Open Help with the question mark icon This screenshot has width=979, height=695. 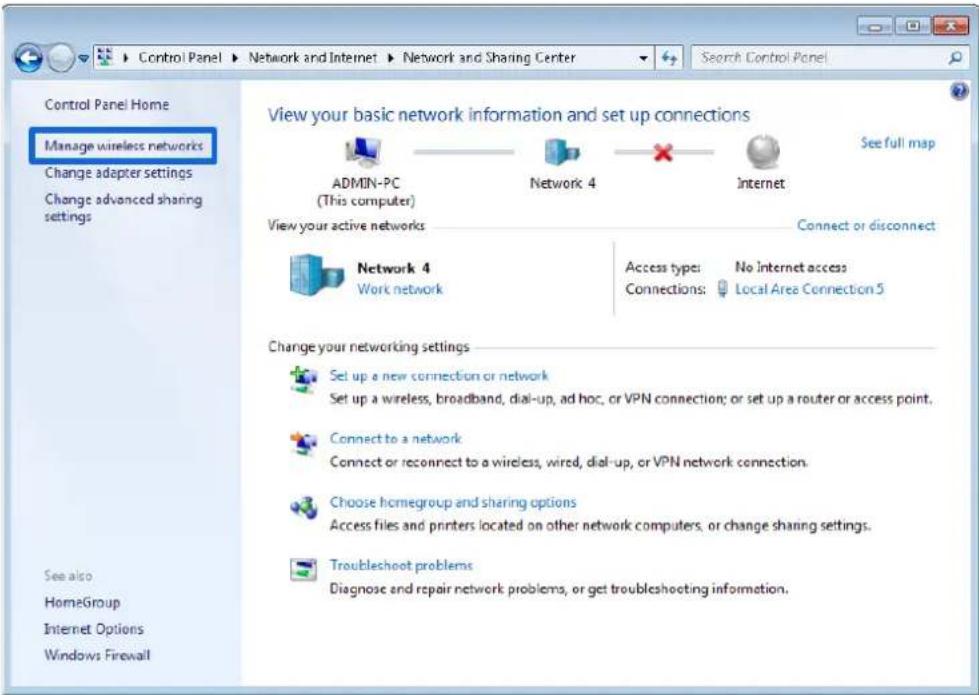959,92
